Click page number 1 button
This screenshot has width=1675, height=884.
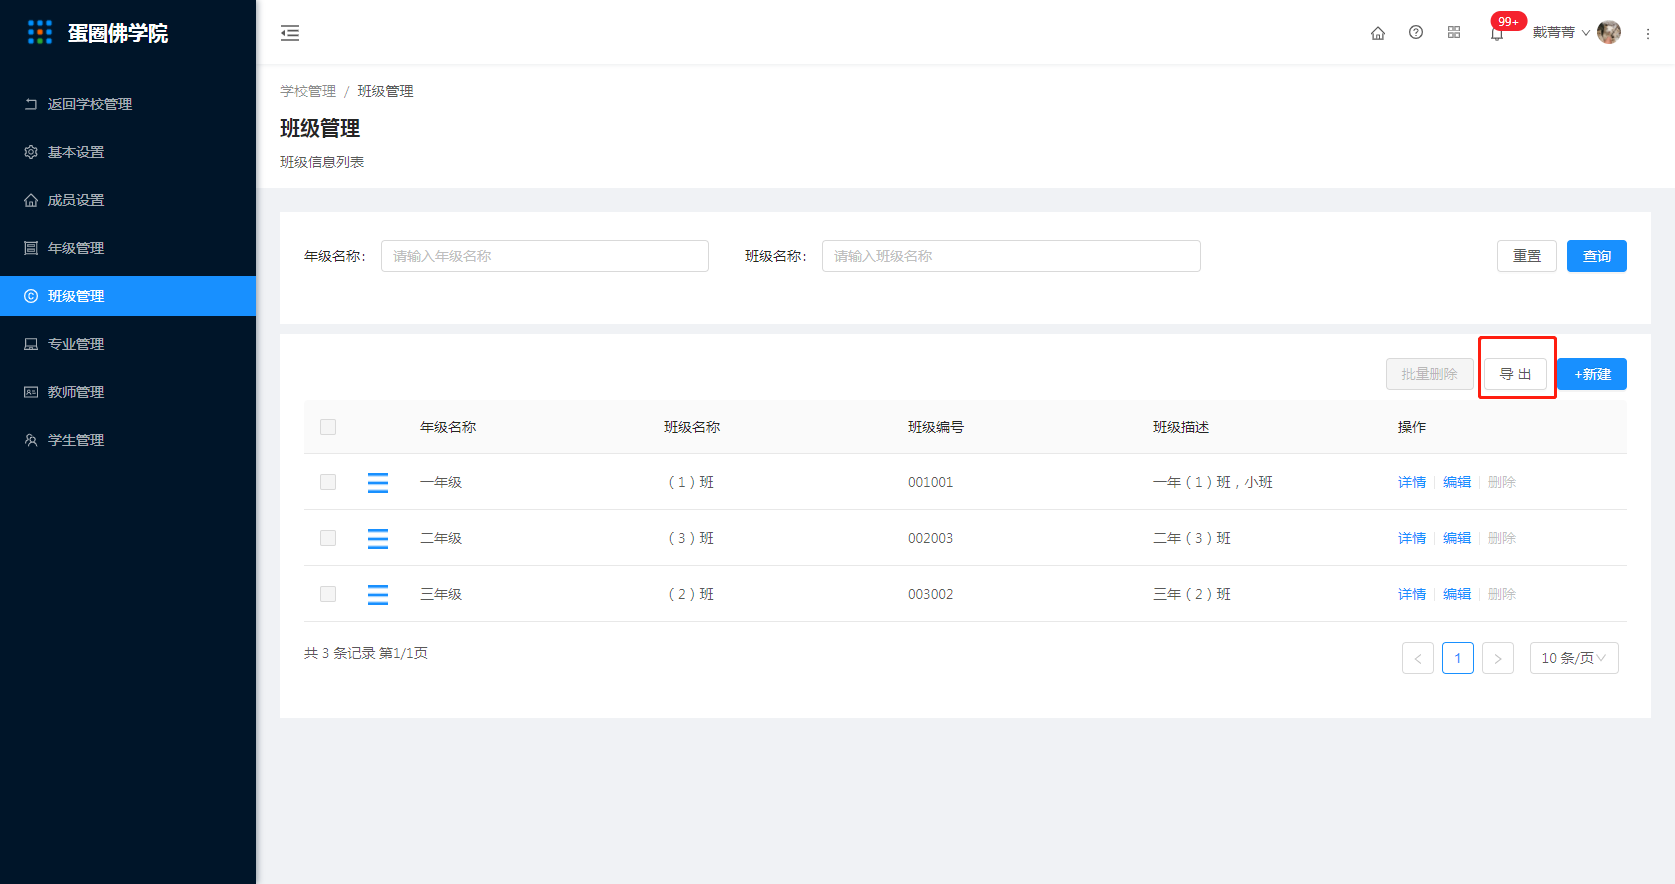point(1458,658)
